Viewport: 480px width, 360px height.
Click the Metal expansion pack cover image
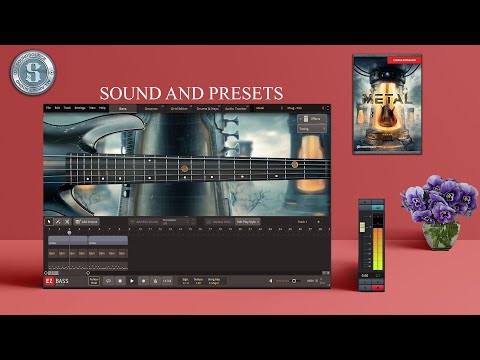(387, 104)
